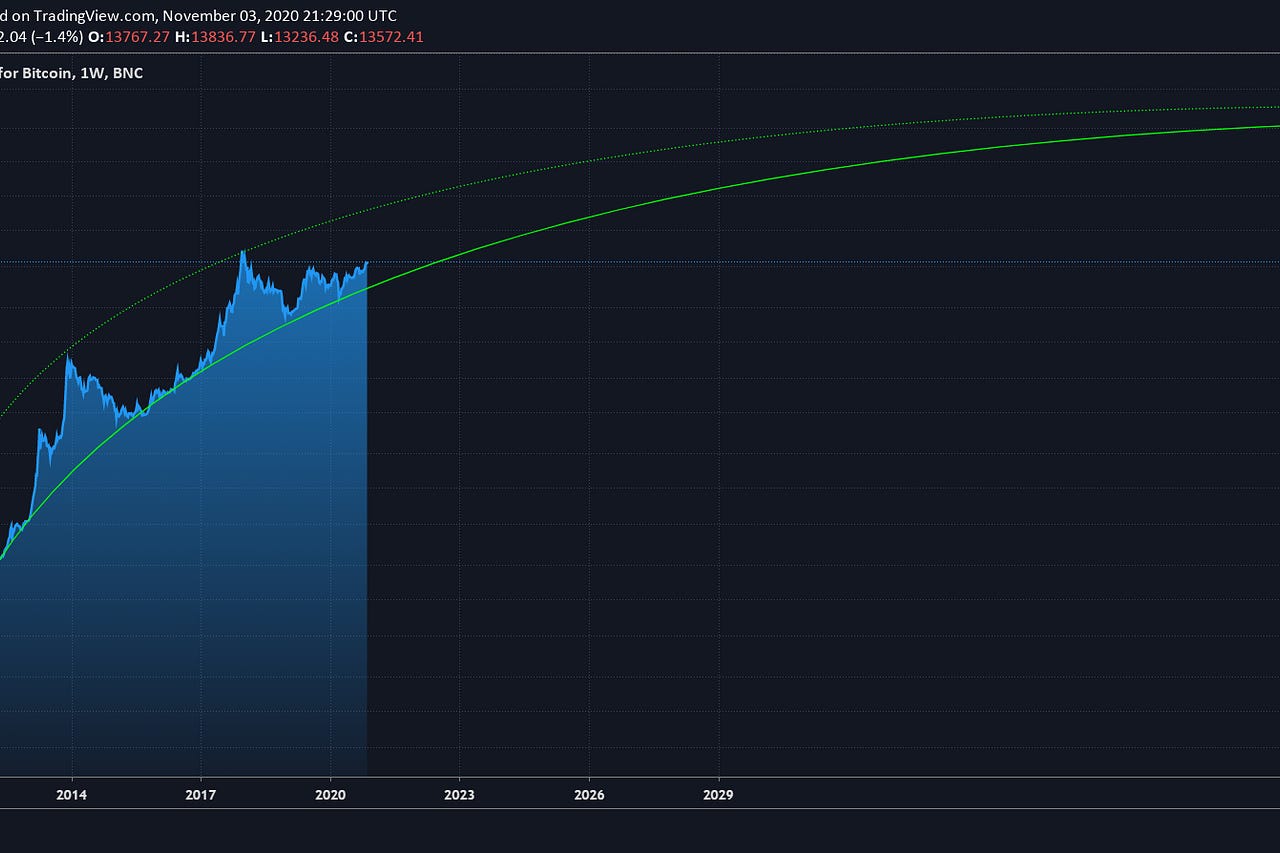Click the 2026 label on time axis

point(589,795)
